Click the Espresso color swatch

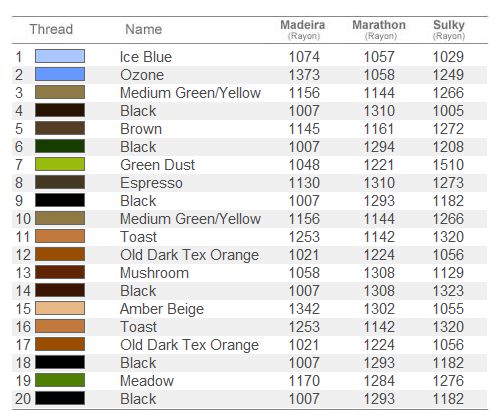click(60, 182)
